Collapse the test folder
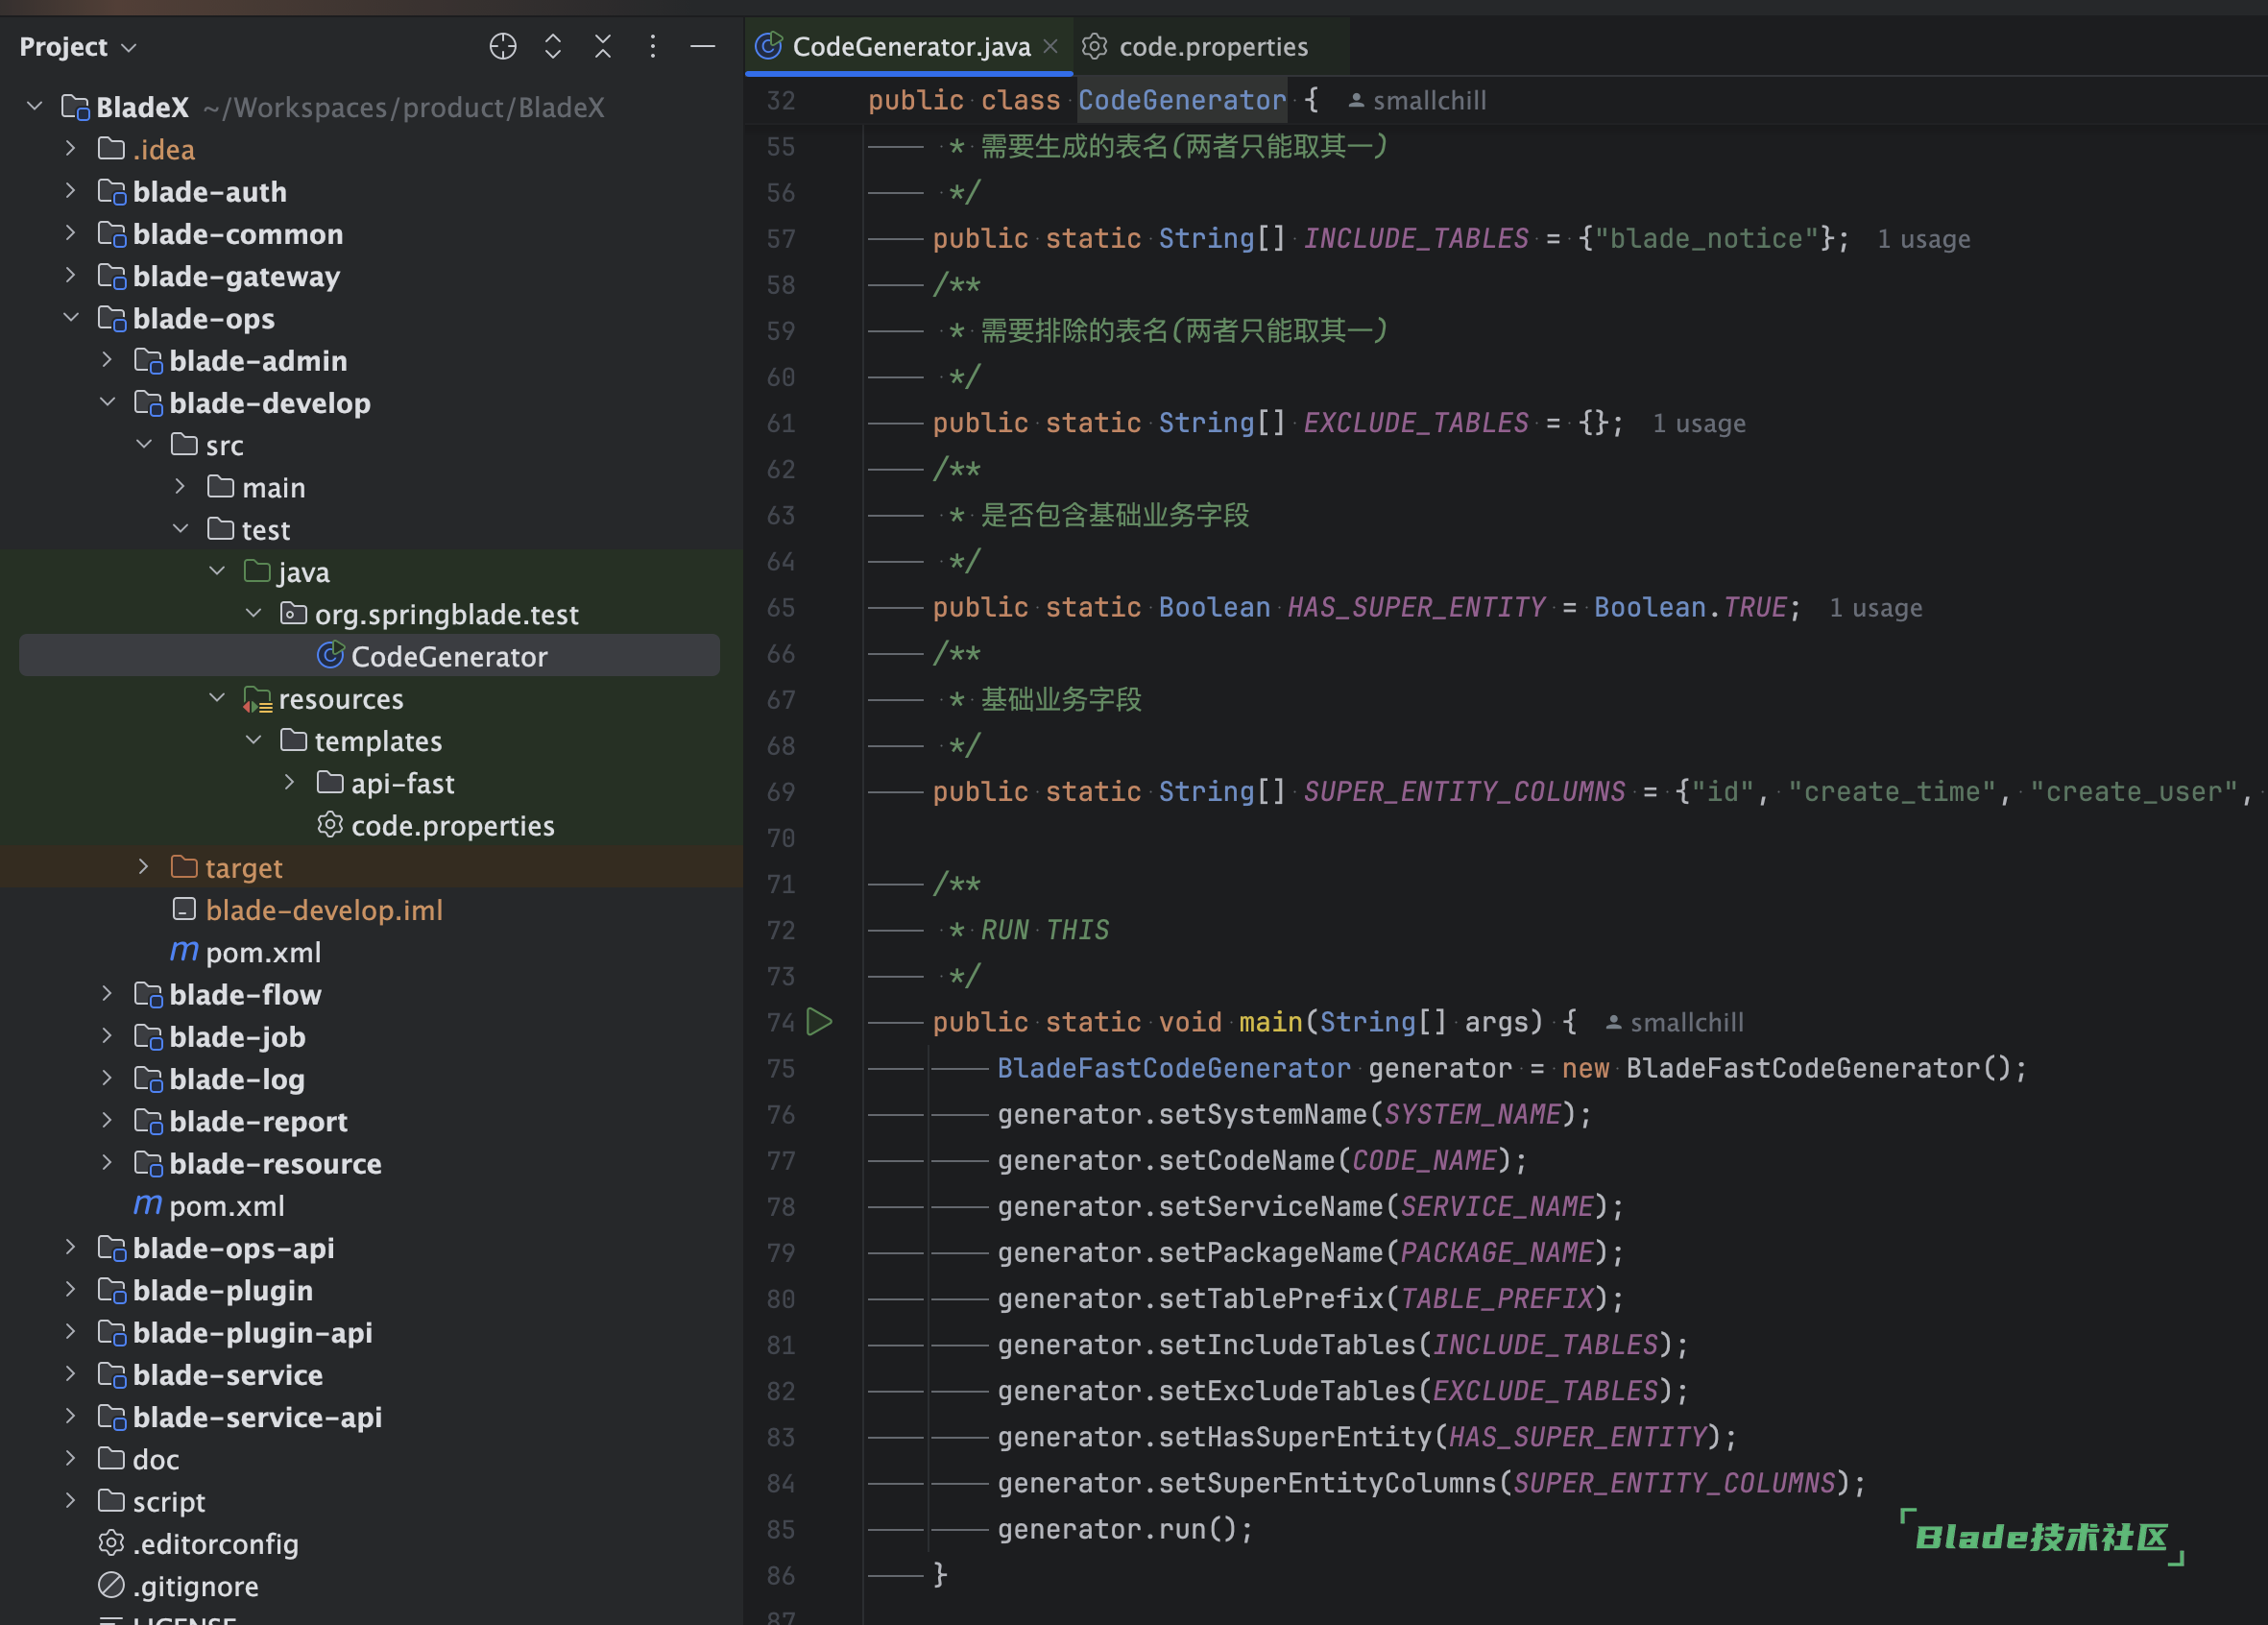 pyautogui.click(x=180, y=529)
